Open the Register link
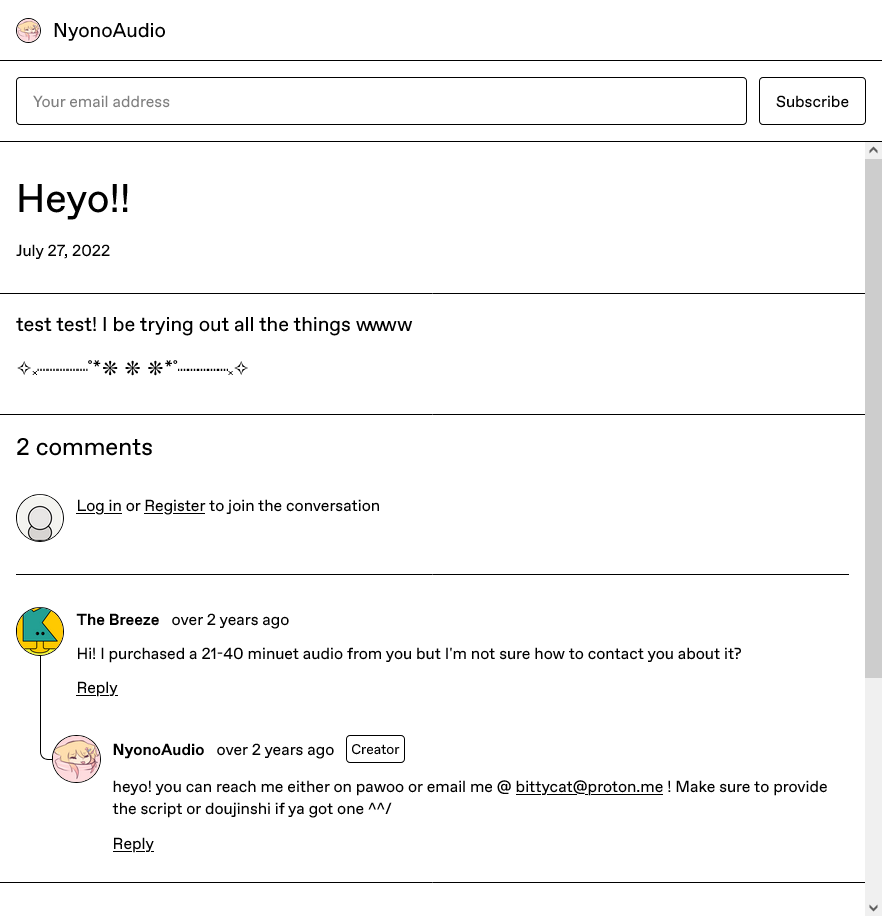Screen dimensions: 882x916 (x=174, y=506)
